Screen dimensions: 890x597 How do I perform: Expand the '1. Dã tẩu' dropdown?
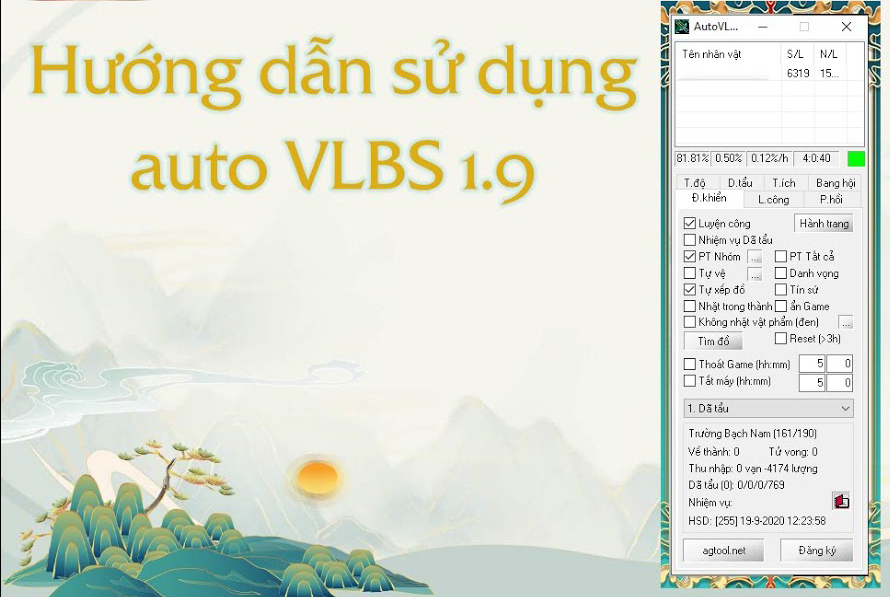pos(845,408)
